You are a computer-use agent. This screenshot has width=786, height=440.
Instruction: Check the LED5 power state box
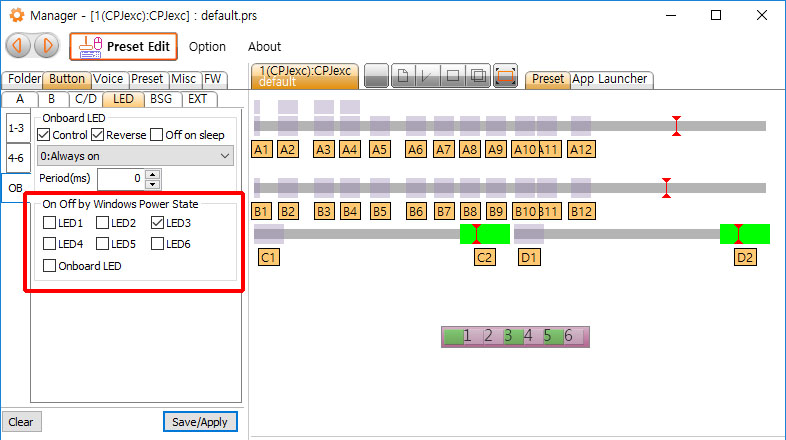coord(103,244)
